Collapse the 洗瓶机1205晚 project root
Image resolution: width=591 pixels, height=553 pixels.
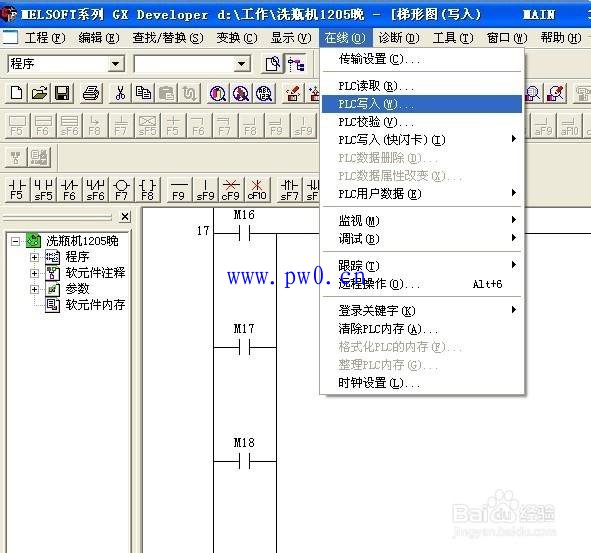click(x=15, y=241)
